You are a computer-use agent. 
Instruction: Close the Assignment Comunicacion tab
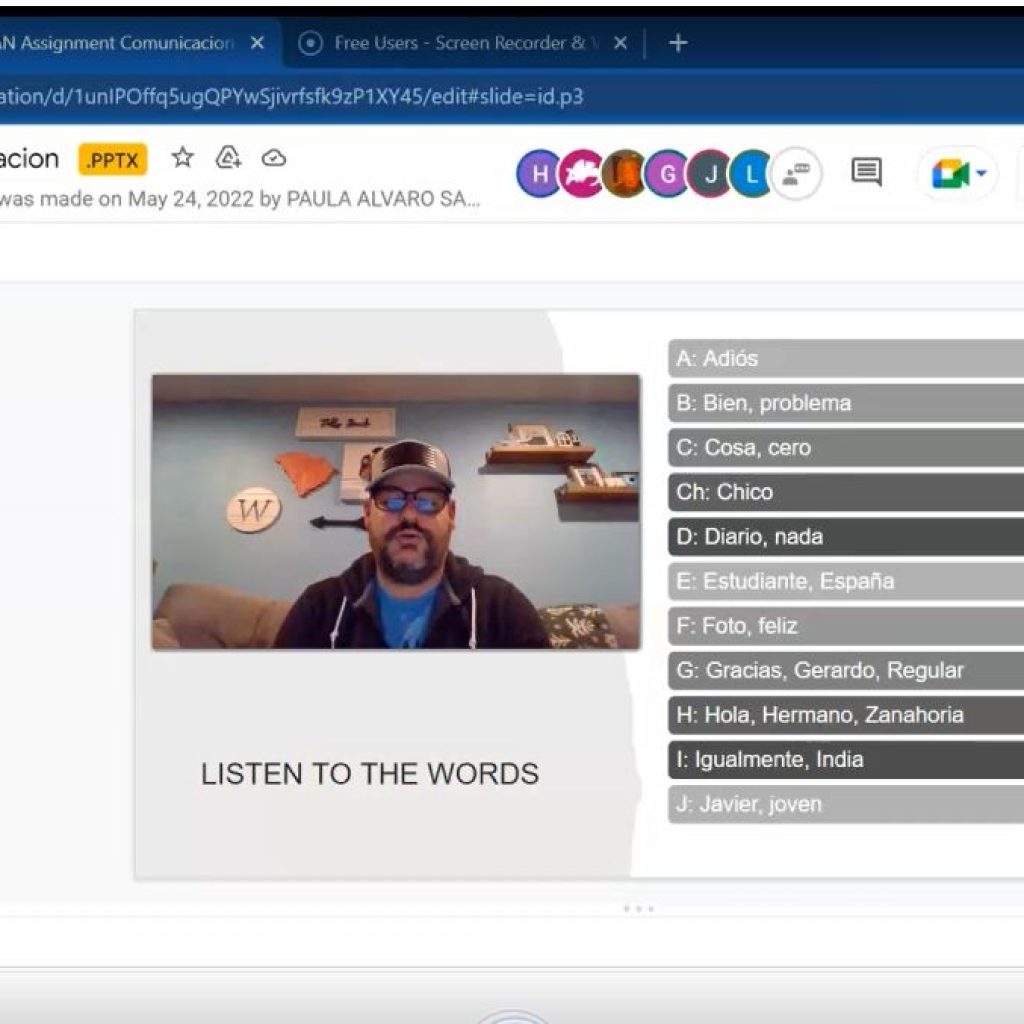click(257, 43)
